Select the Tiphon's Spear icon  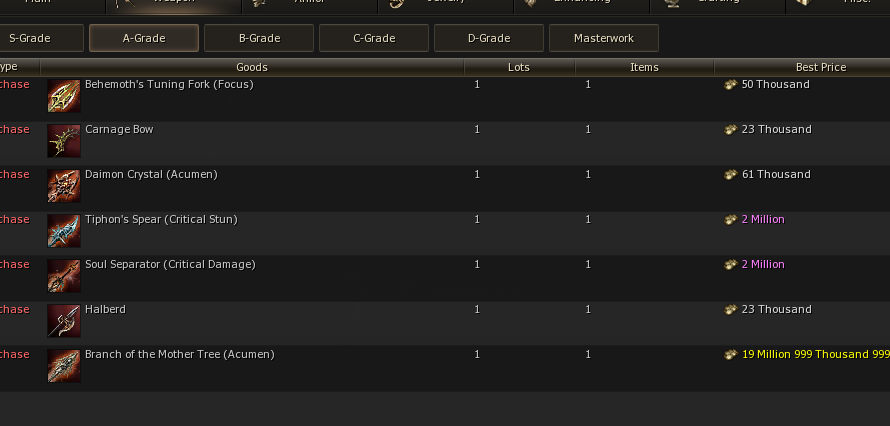[x=64, y=231]
